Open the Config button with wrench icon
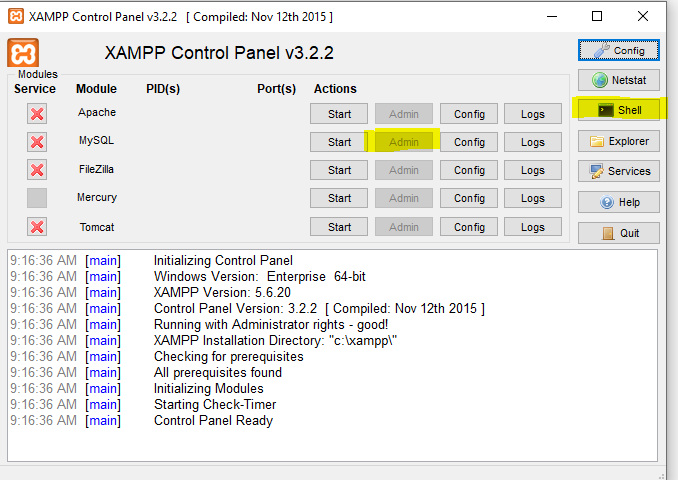 (619, 51)
